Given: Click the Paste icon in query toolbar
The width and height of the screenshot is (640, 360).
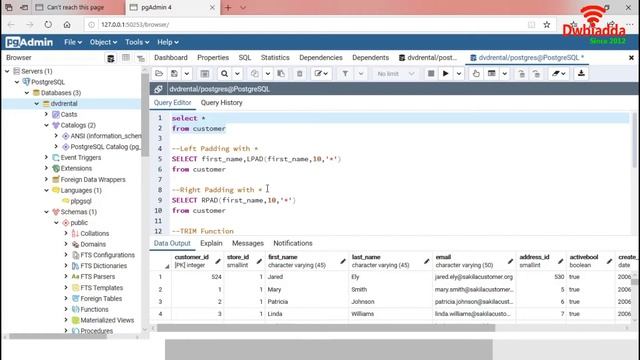Looking at the screenshot, I should pyautogui.click(x=281, y=73).
